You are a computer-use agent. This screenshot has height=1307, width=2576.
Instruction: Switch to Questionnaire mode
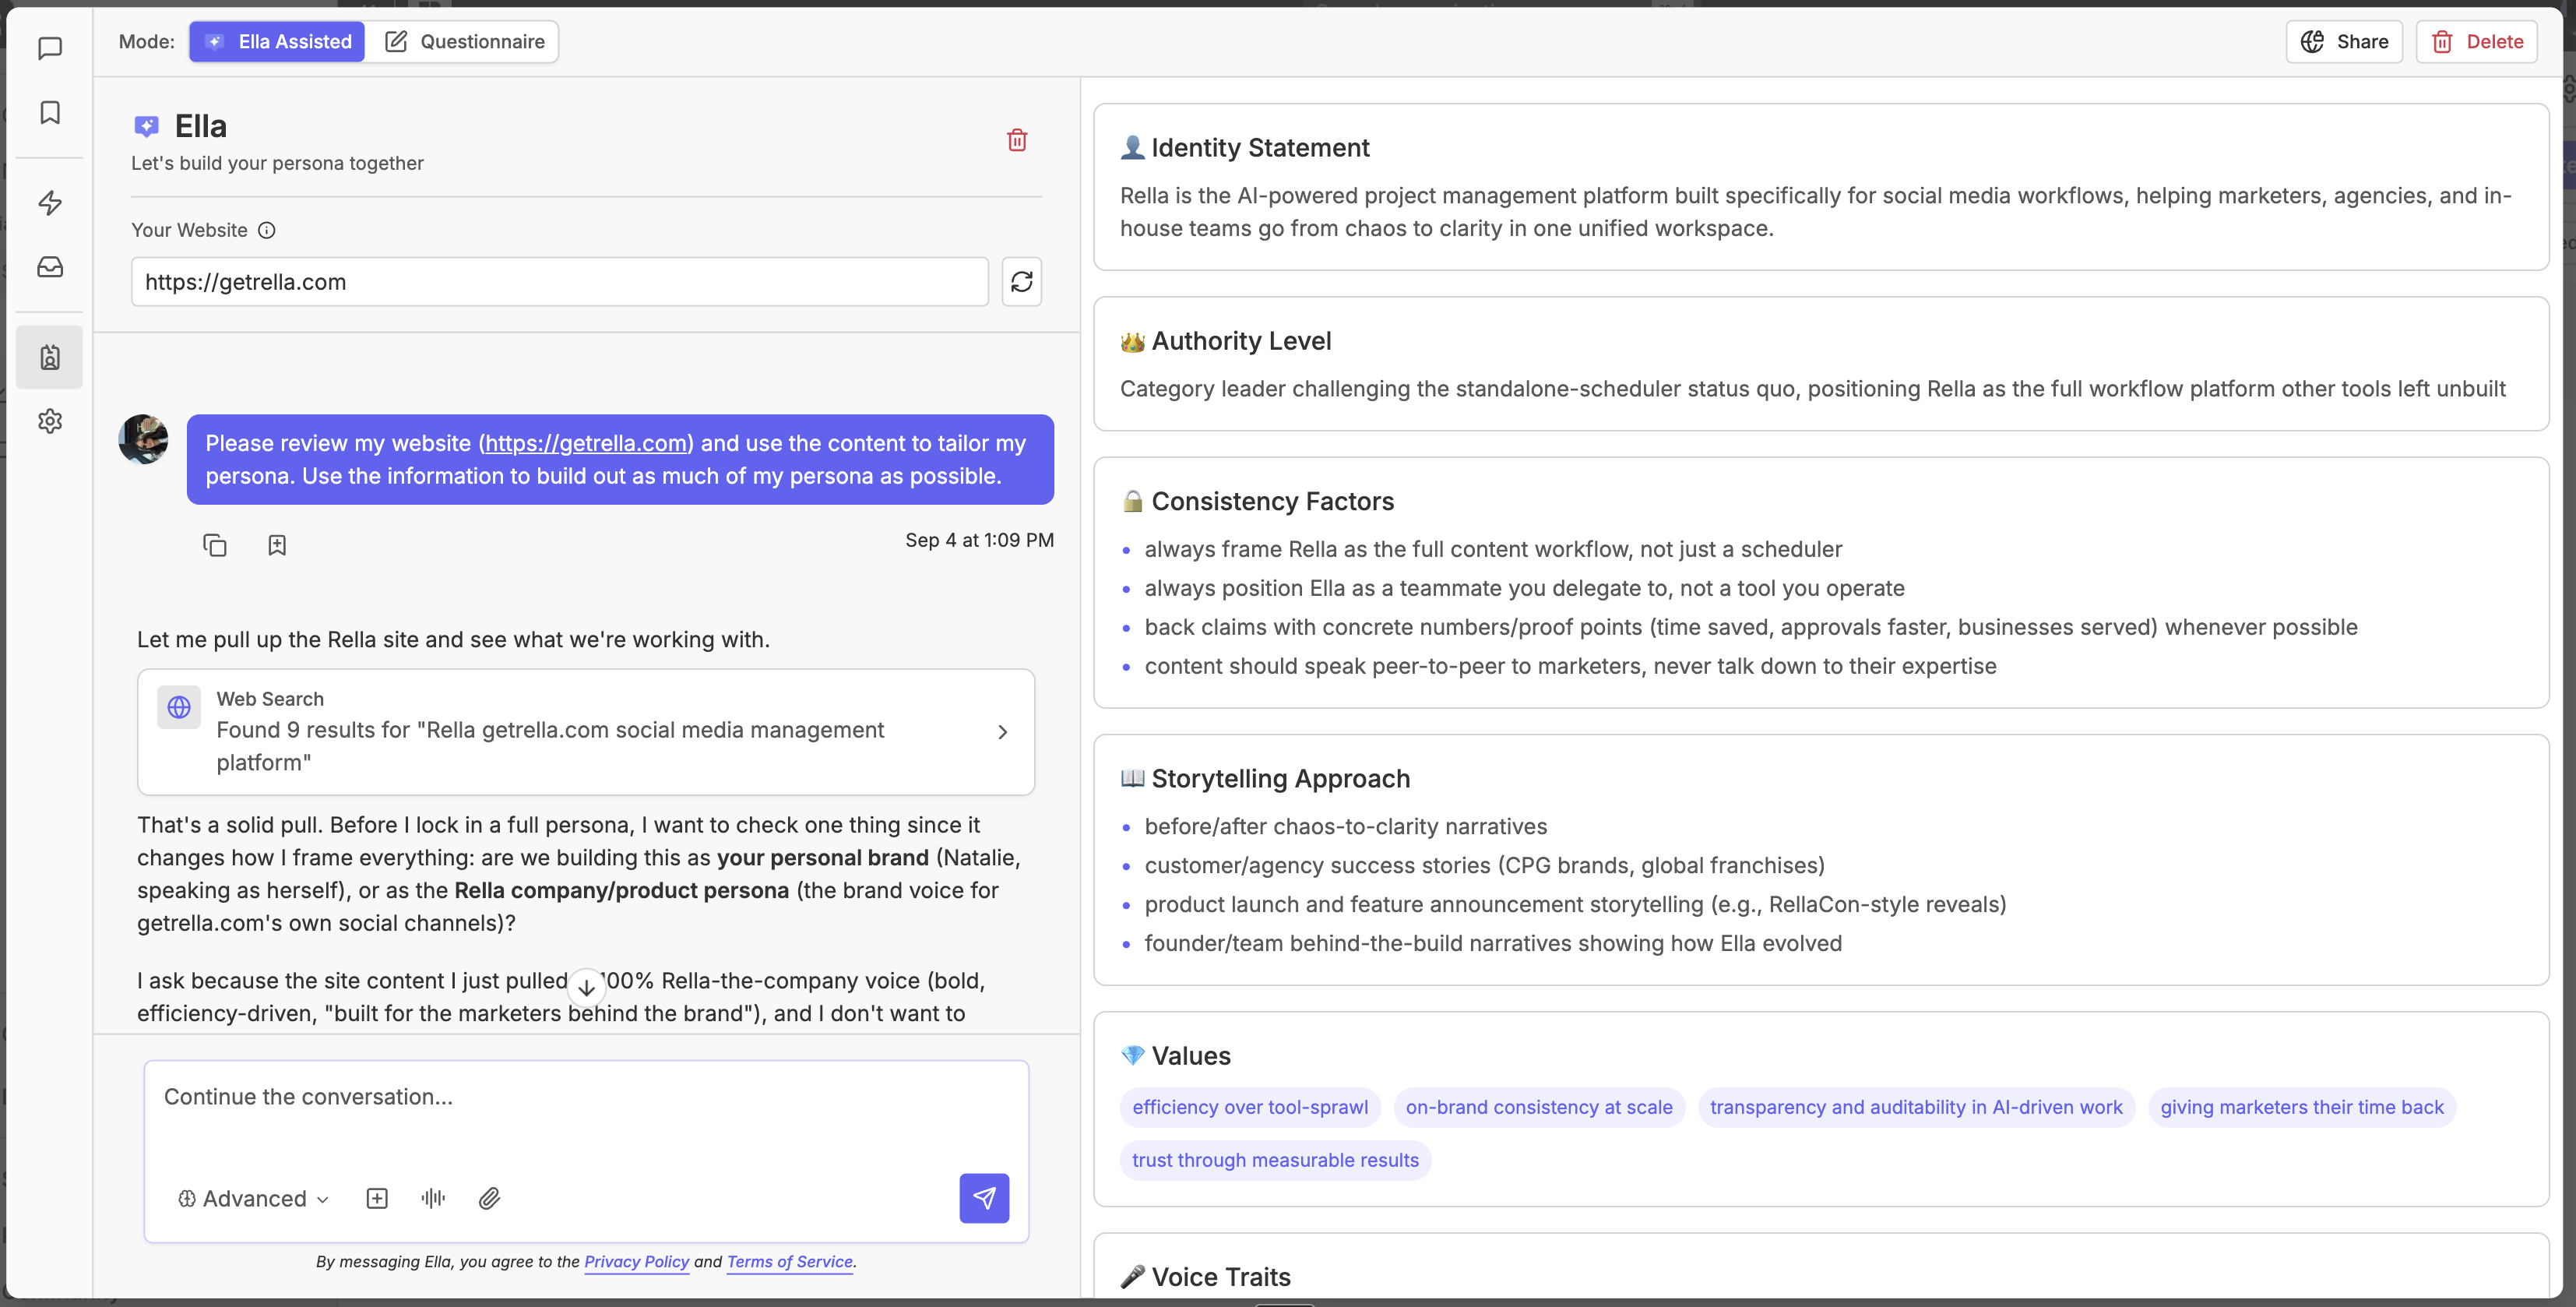[463, 42]
